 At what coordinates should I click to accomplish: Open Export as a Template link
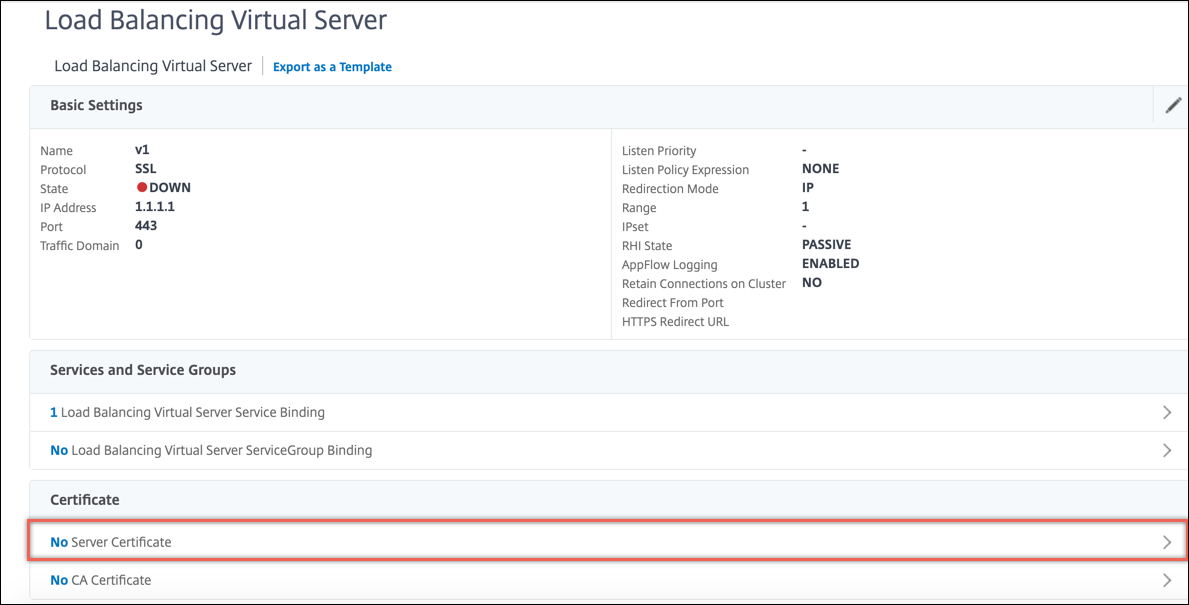[x=332, y=67]
